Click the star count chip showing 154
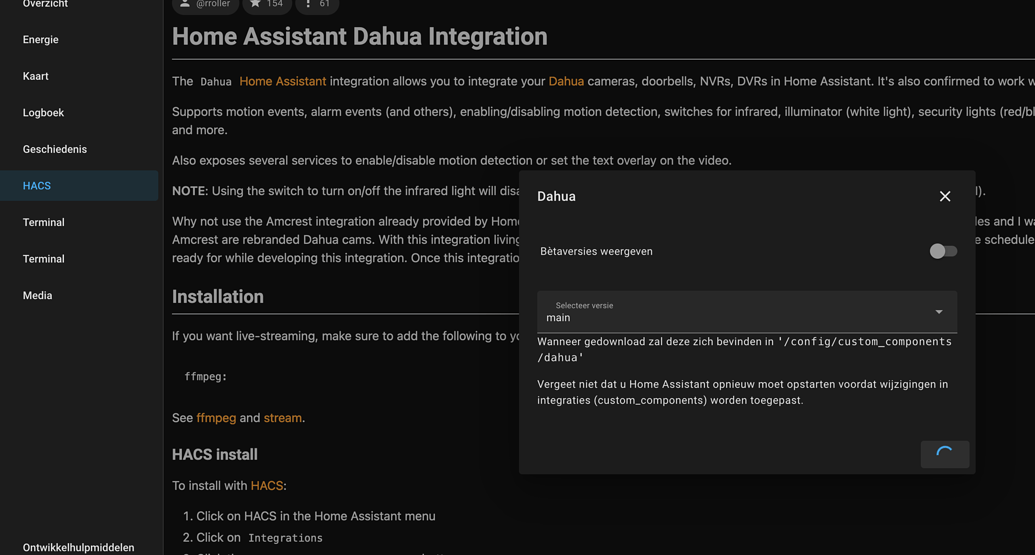1035x555 pixels. pos(267,5)
